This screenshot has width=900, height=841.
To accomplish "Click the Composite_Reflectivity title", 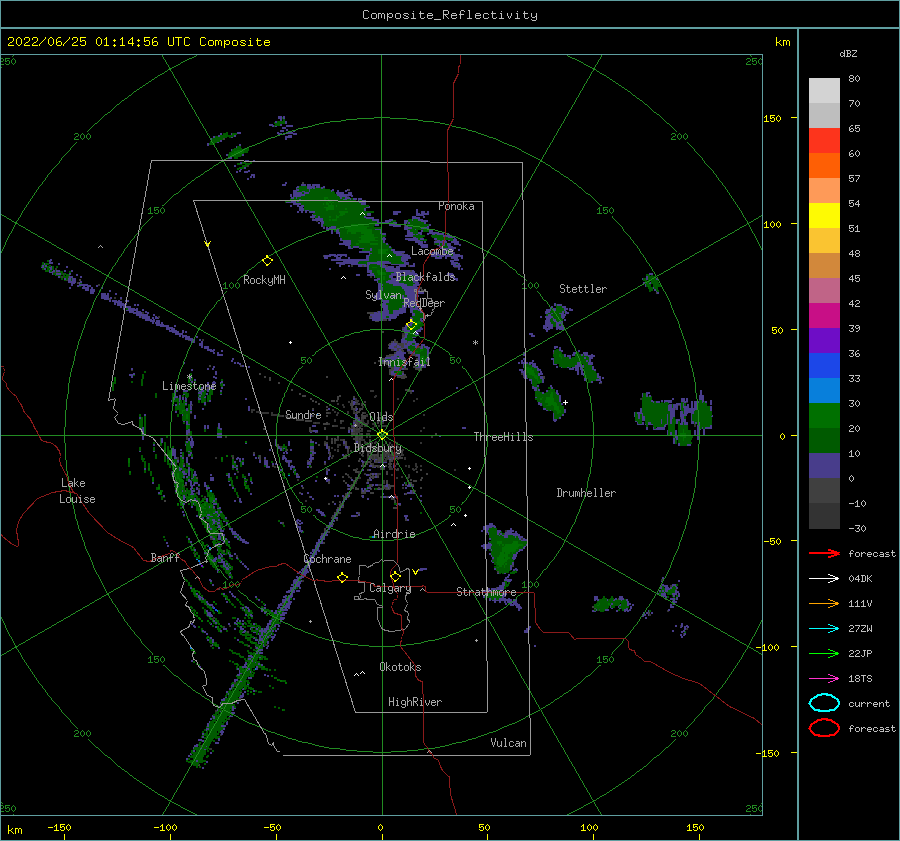I will 450,15.
